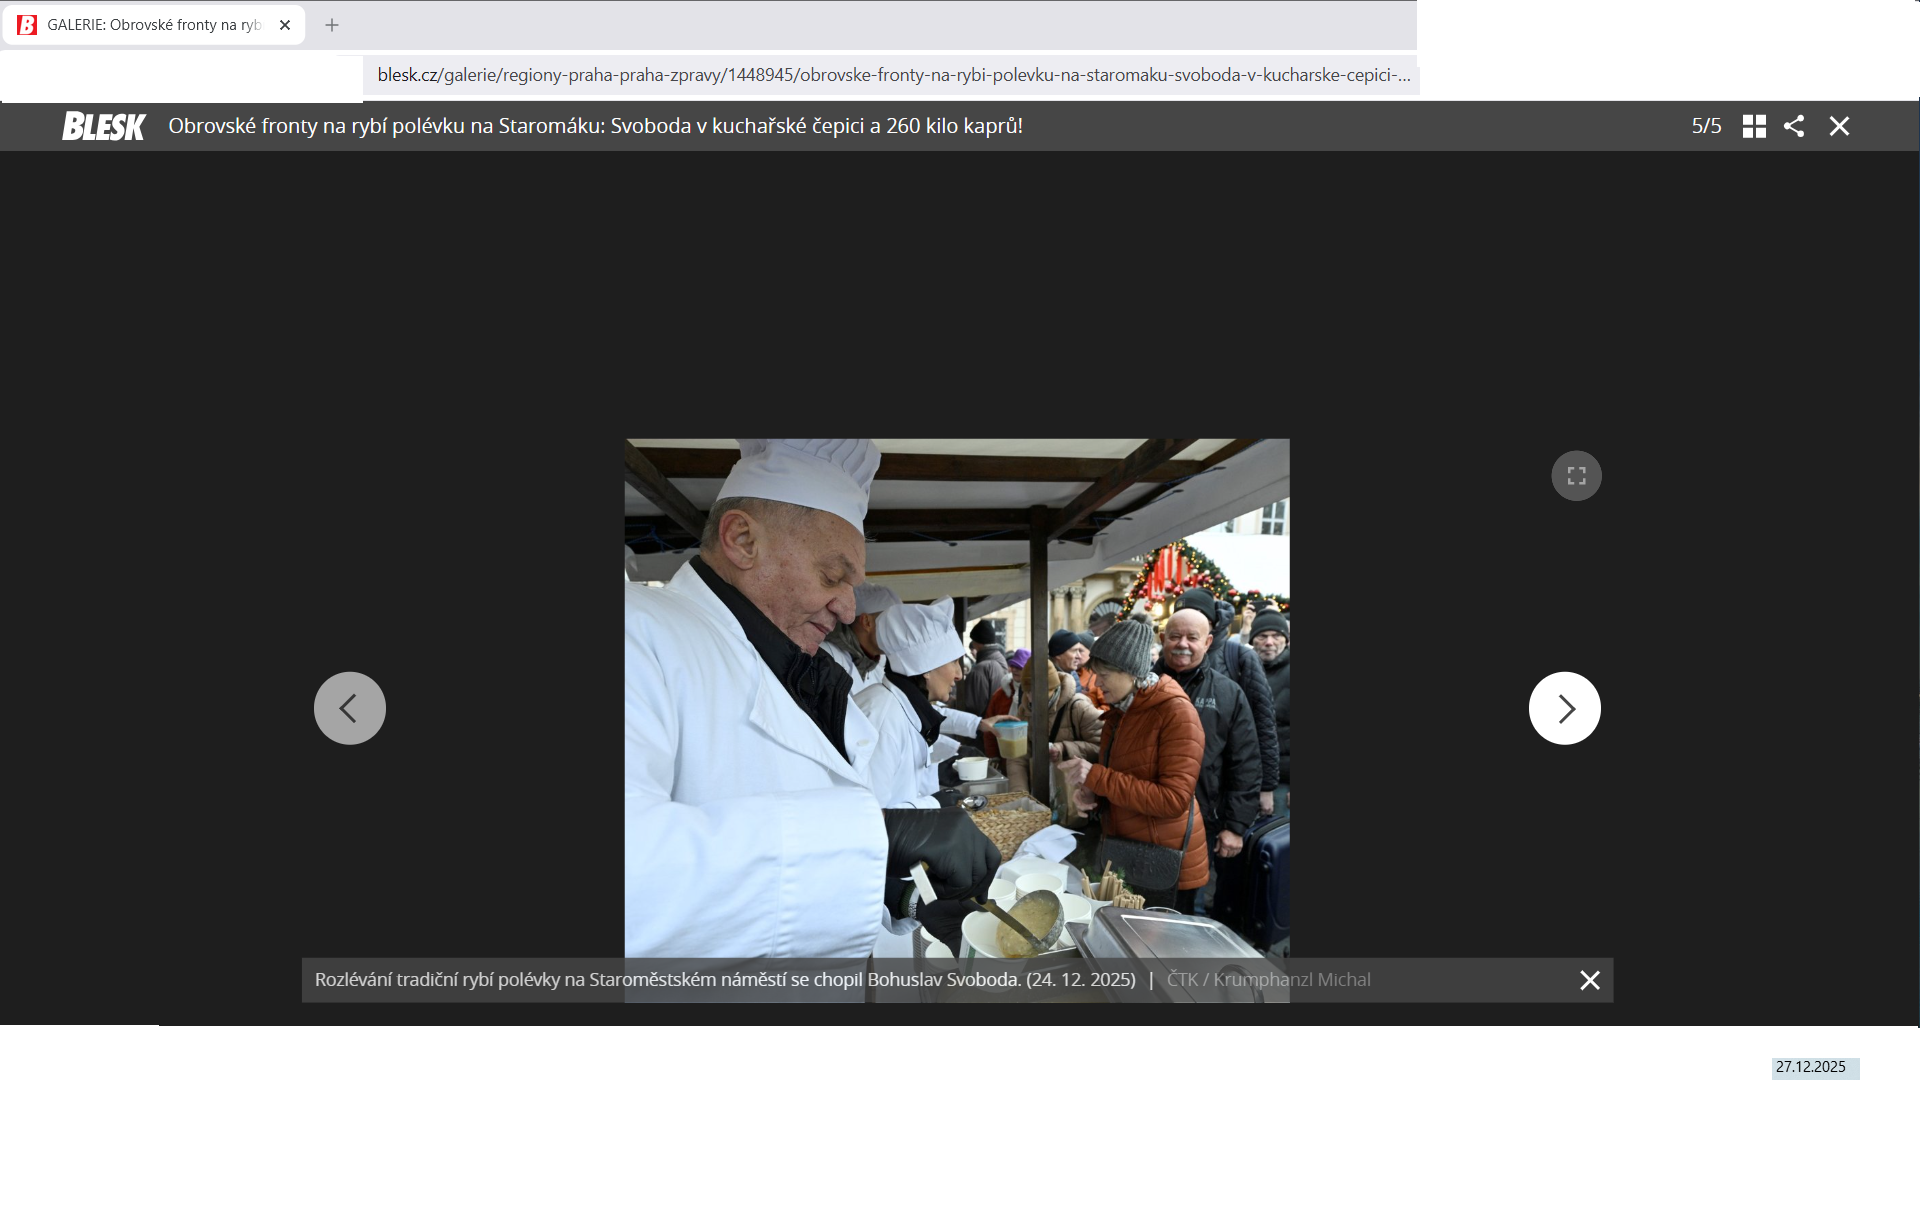Screen dimensions: 1920x1224
Task: Advance to the next gallery photo
Action: [1564, 708]
